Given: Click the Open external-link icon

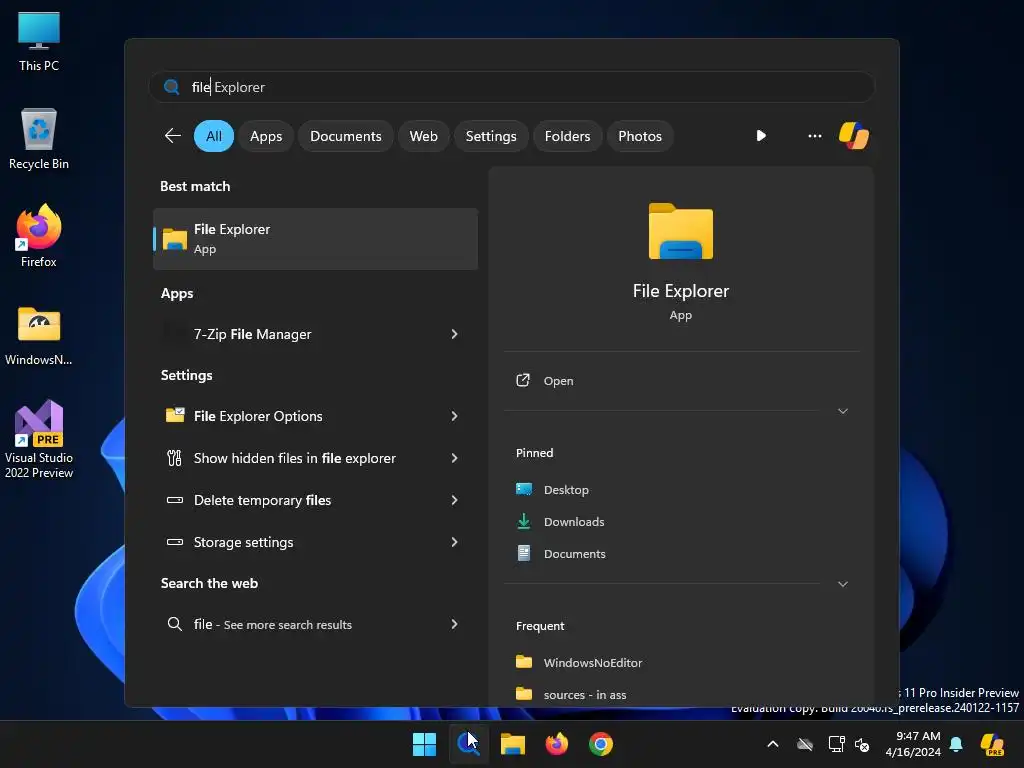Looking at the screenshot, I should [x=523, y=380].
